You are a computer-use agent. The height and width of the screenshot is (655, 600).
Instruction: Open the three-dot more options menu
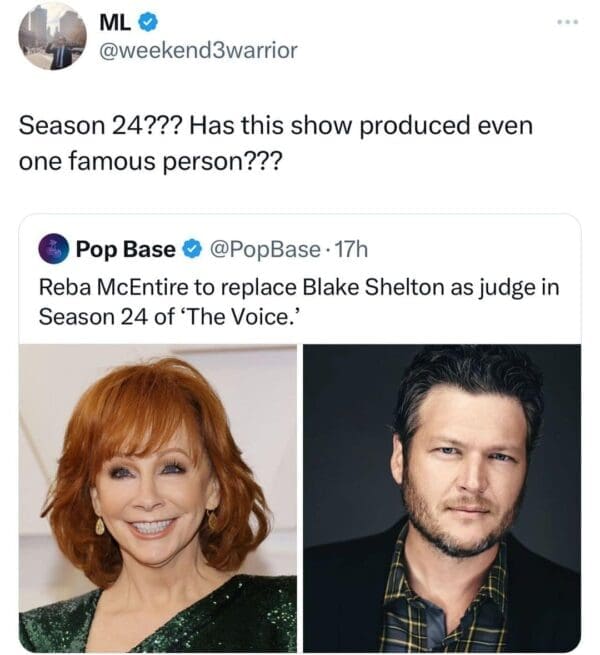tap(564, 21)
